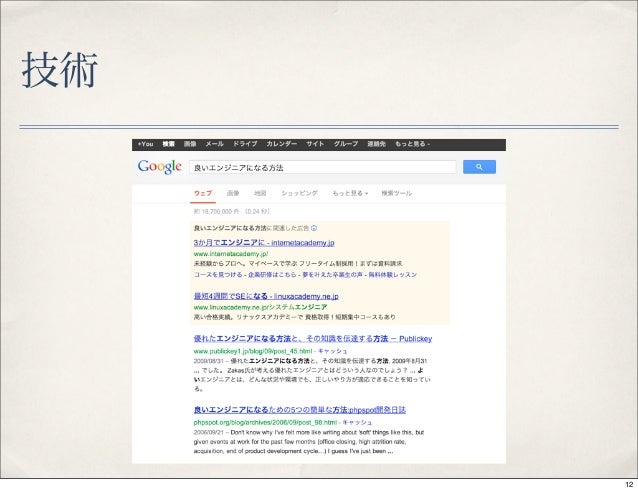The height and width of the screenshot is (491, 638).
Task: Switch to the 画像 results tab
Action: pos(233,193)
